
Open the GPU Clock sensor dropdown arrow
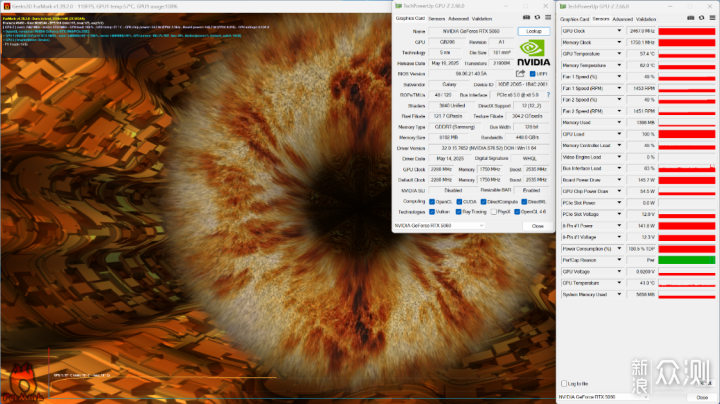point(619,31)
